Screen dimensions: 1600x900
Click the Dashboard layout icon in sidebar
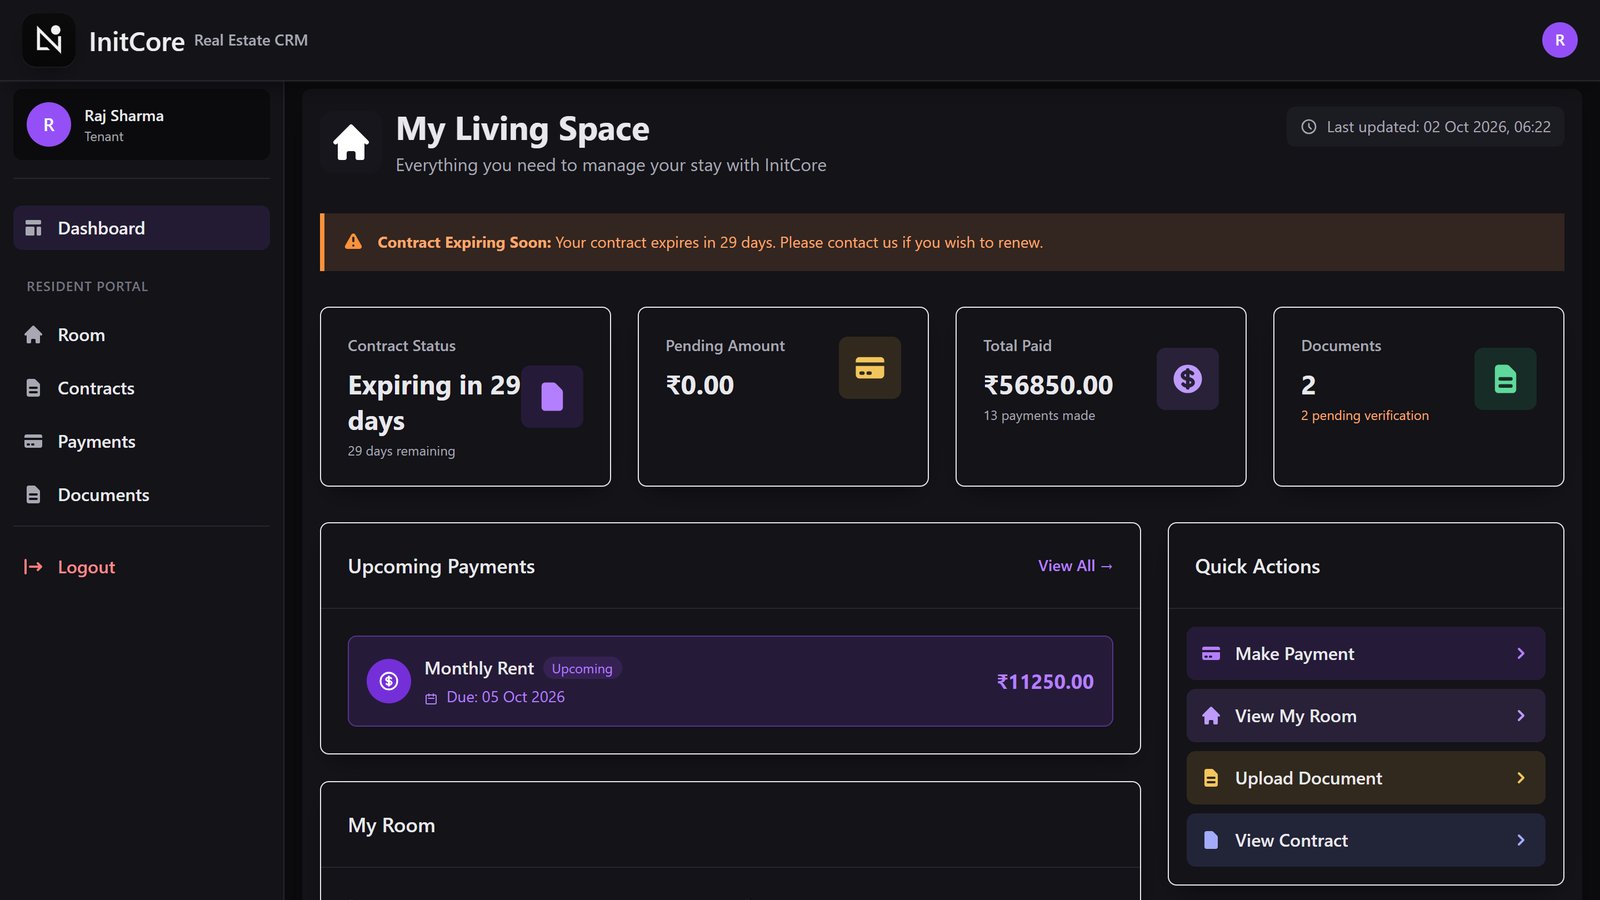pyautogui.click(x=33, y=228)
